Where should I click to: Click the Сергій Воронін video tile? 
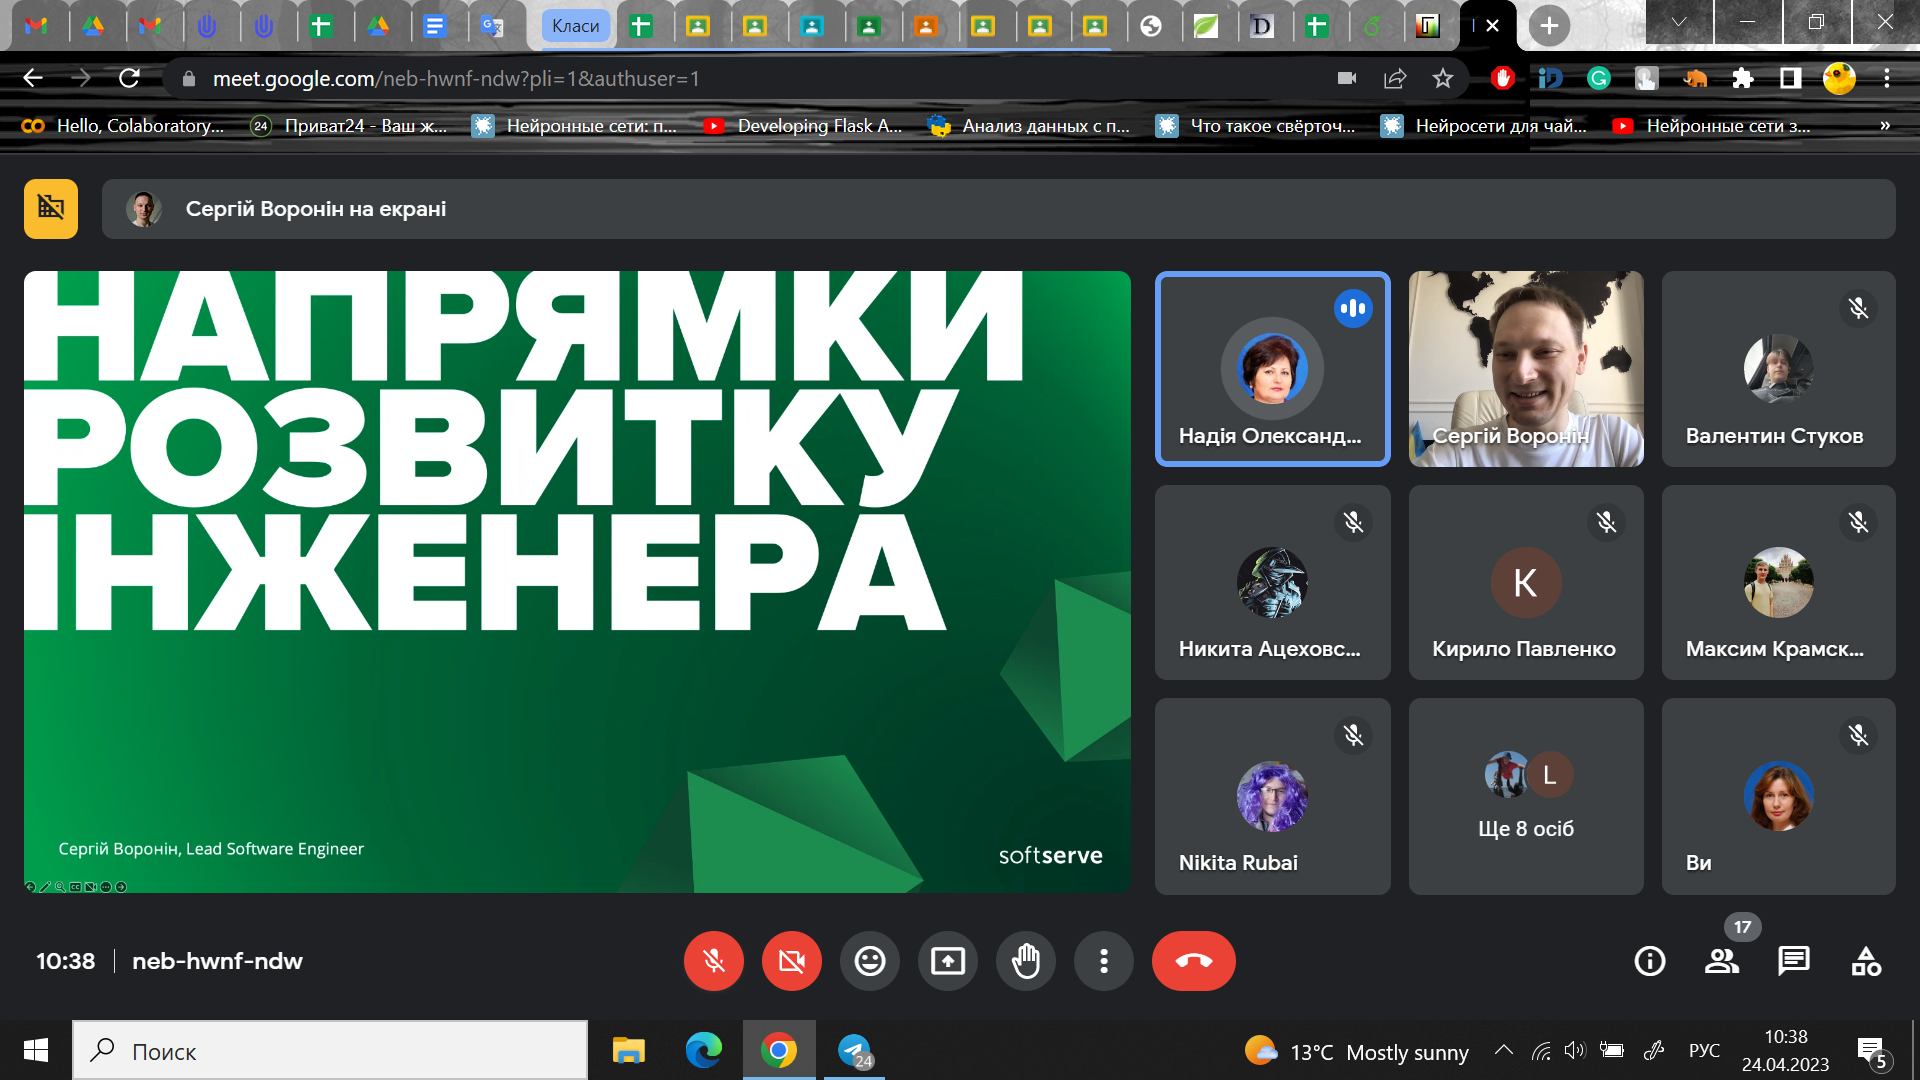pyautogui.click(x=1525, y=368)
